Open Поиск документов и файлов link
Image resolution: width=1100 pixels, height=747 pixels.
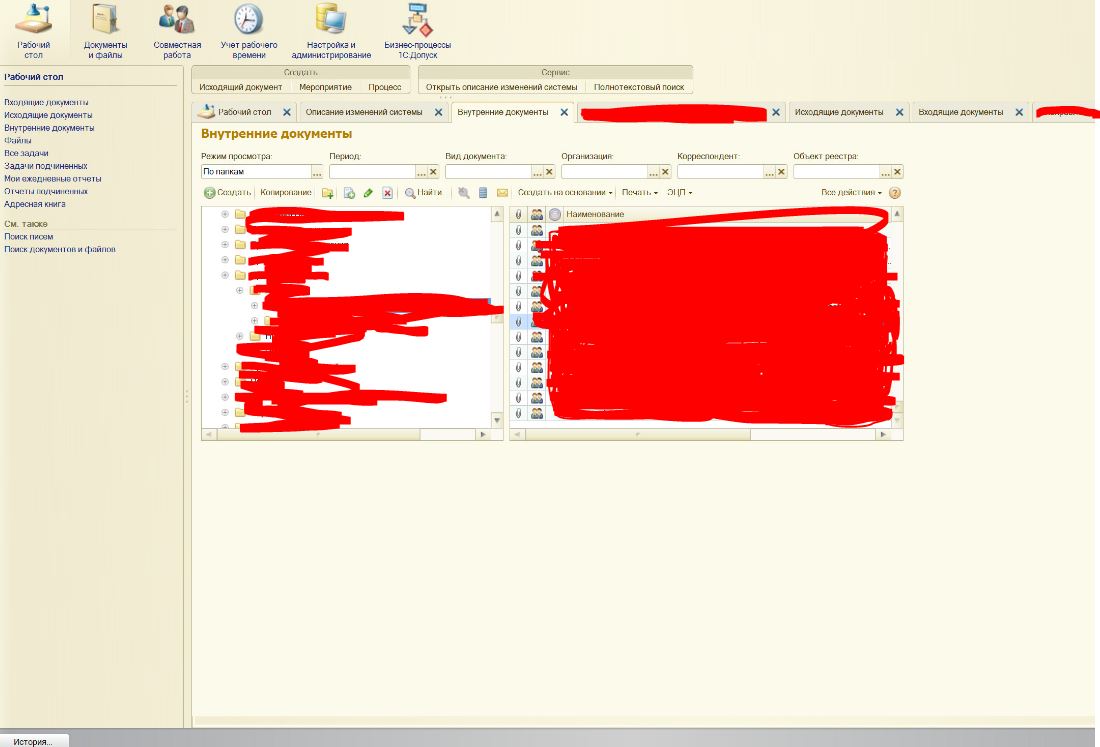pos(60,249)
